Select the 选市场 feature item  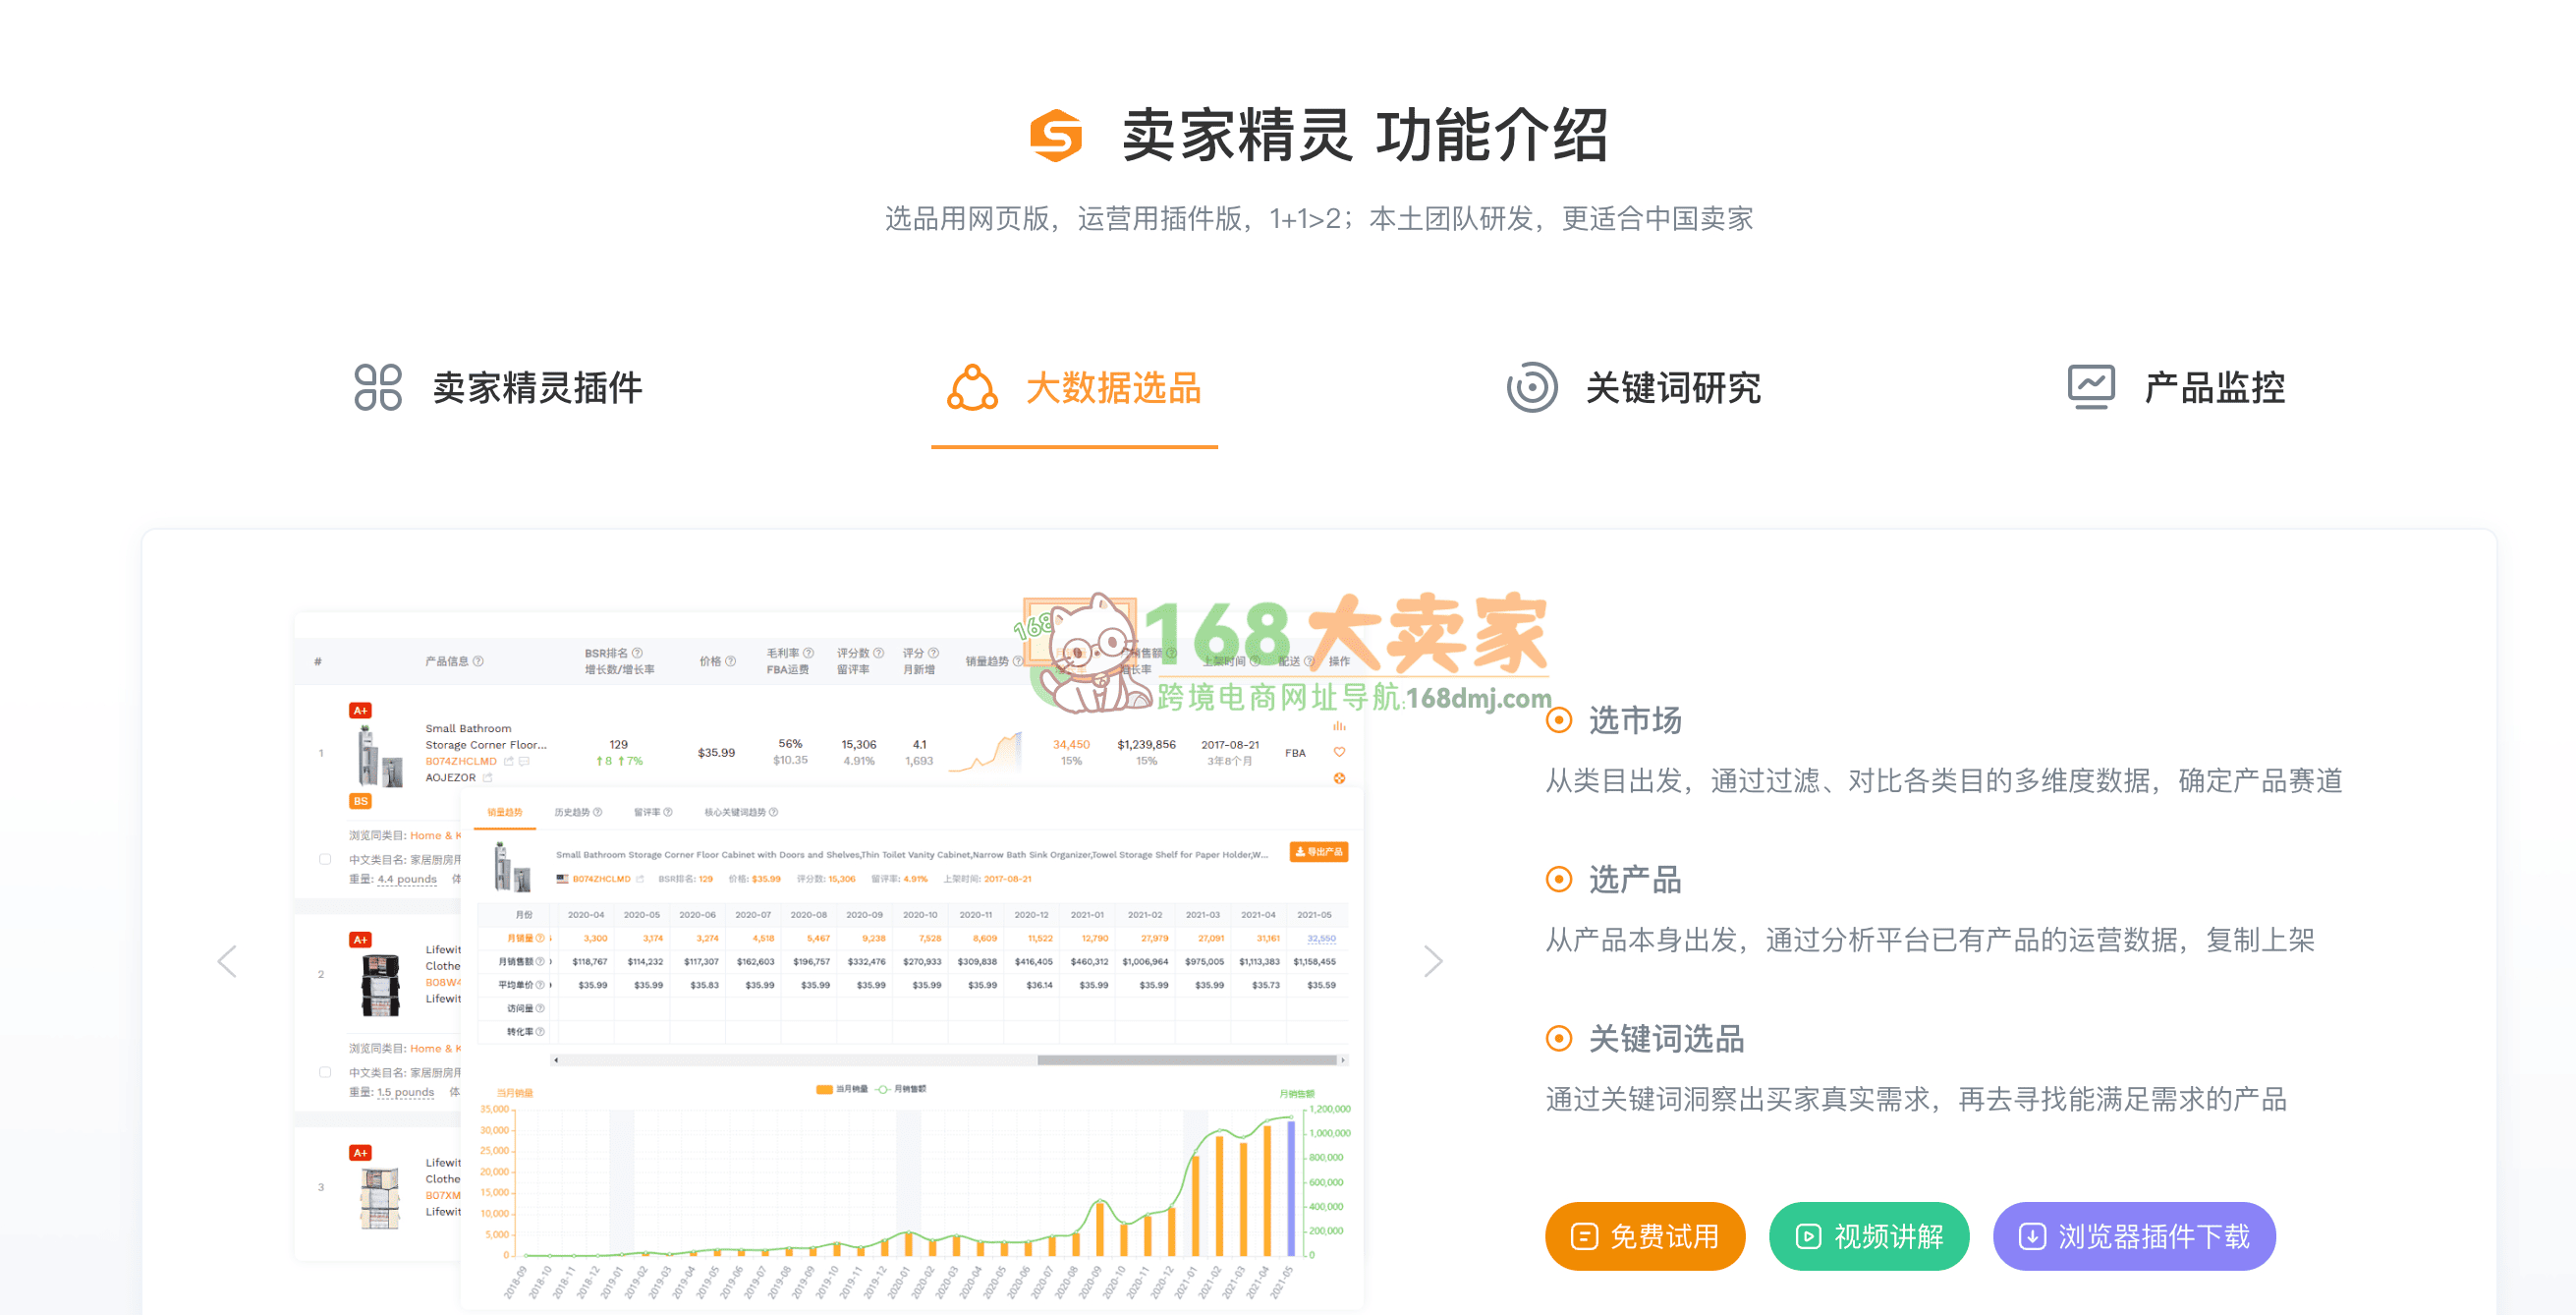coord(1614,720)
